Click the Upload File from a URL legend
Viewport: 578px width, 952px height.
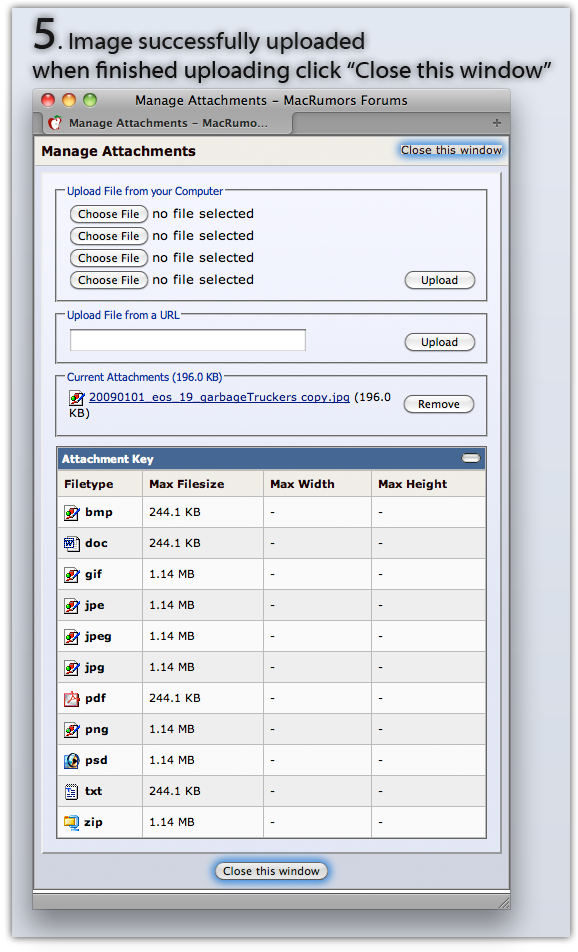123,315
